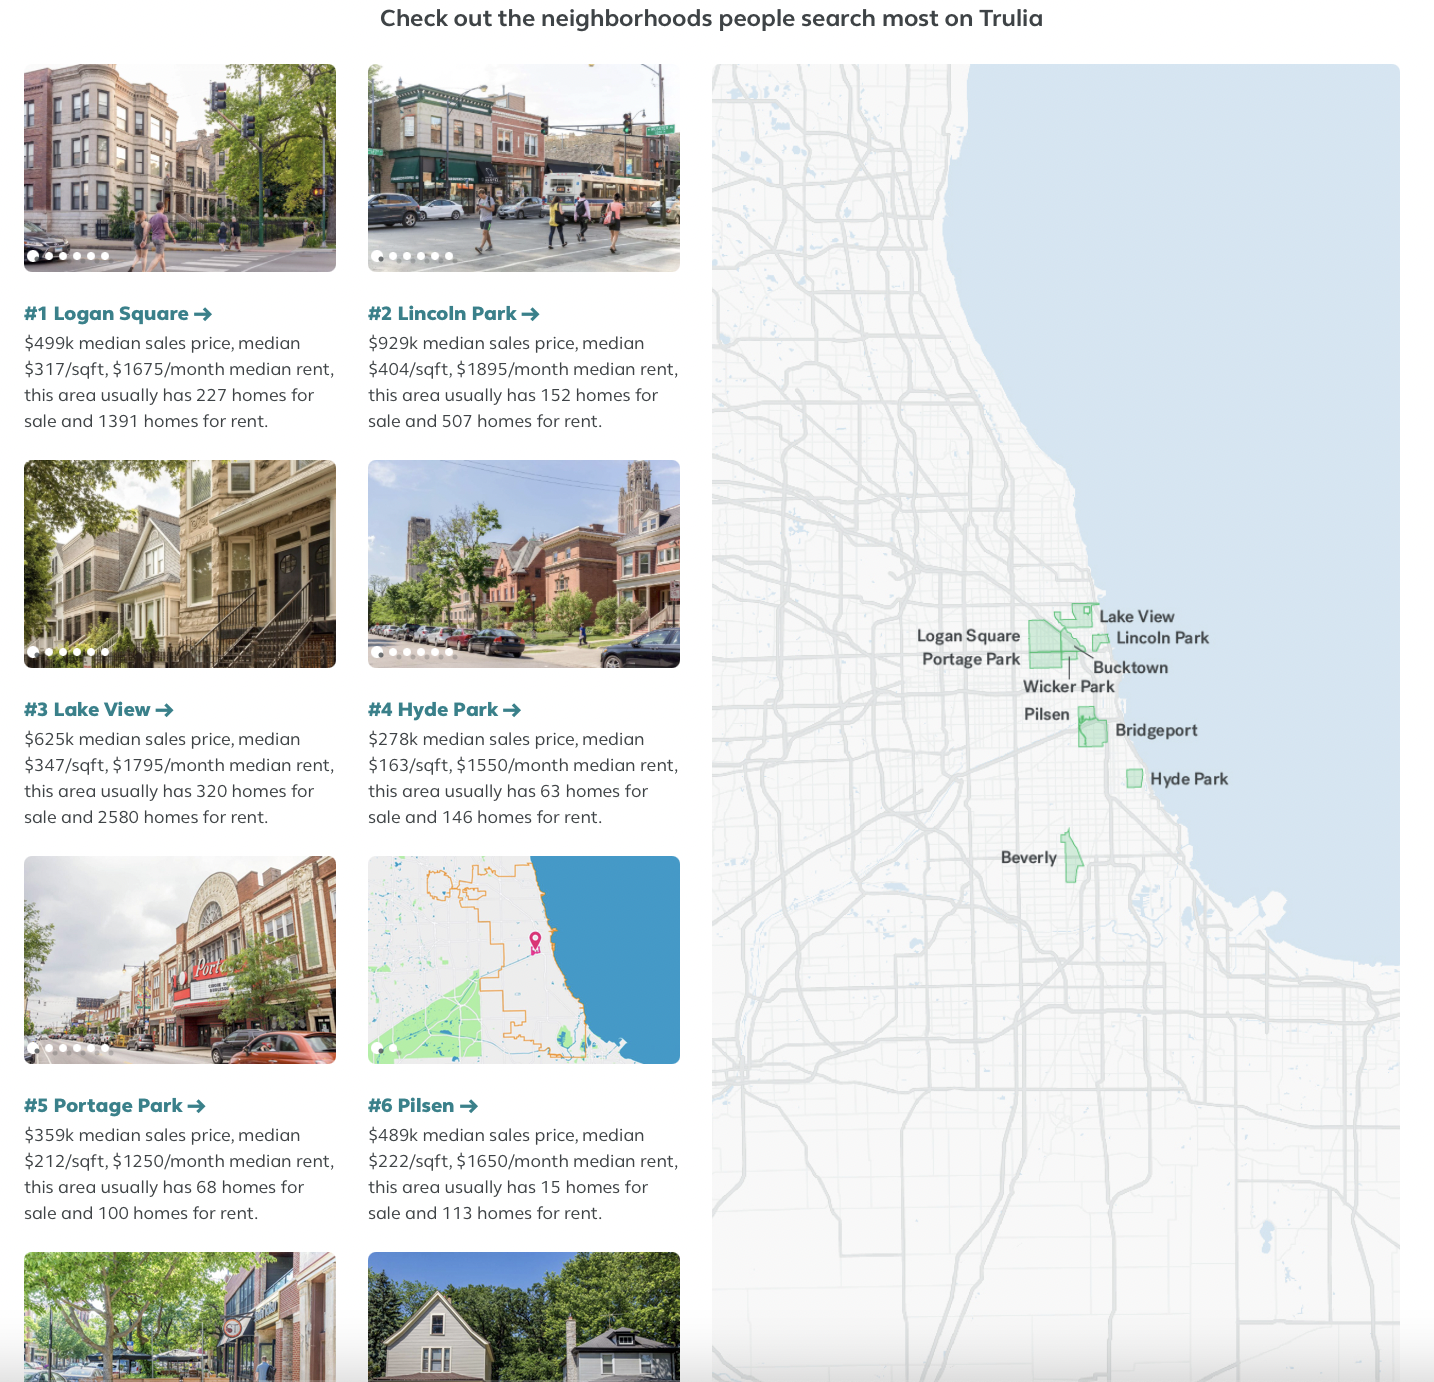This screenshot has height=1382, width=1434.
Task: Click the Logan Square street photo
Action: [x=180, y=168]
